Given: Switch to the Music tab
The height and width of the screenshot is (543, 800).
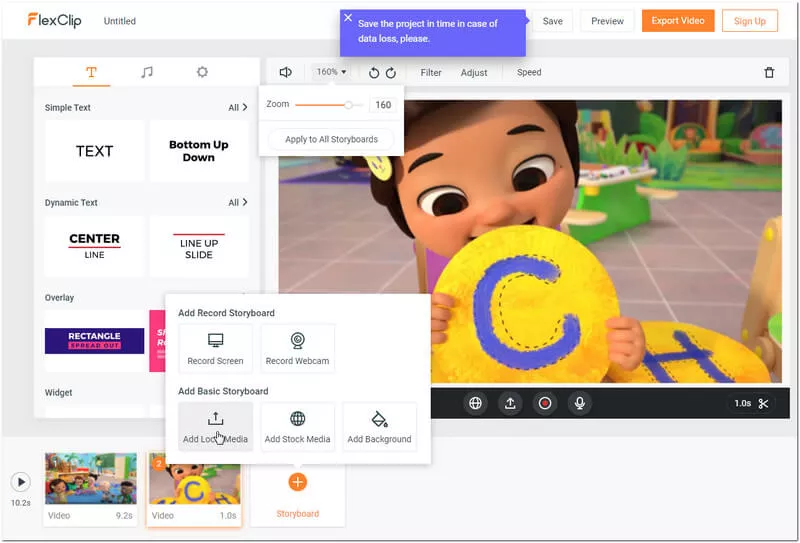Looking at the screenshot, I should coord(146,72).
